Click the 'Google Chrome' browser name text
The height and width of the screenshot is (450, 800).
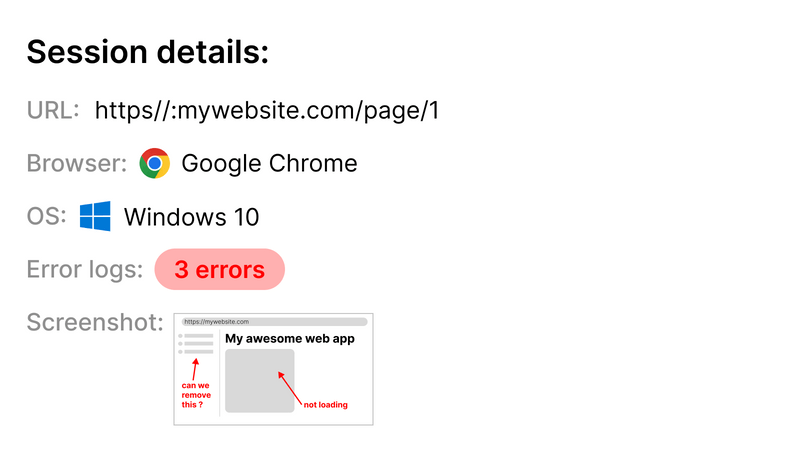(x=269, y=163)
